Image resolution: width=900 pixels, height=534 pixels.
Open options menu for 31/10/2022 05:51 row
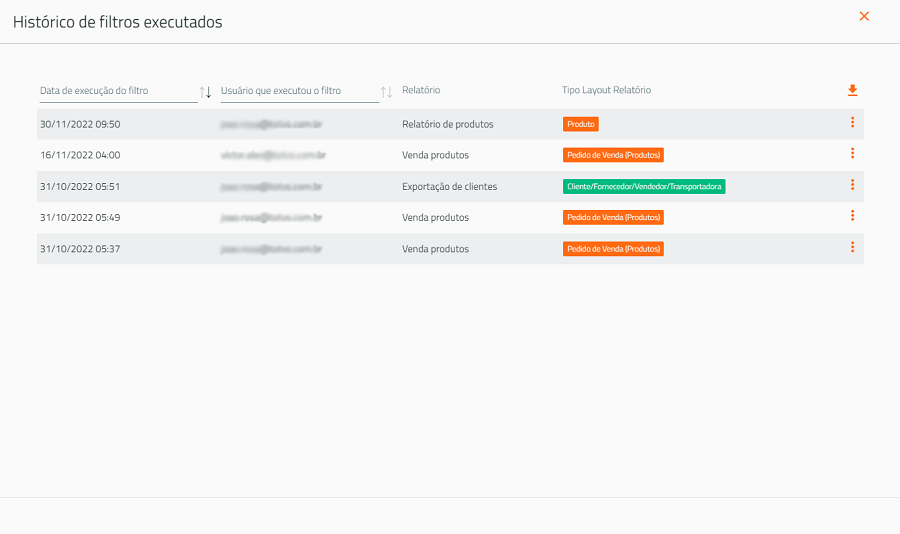coord(852,184)
